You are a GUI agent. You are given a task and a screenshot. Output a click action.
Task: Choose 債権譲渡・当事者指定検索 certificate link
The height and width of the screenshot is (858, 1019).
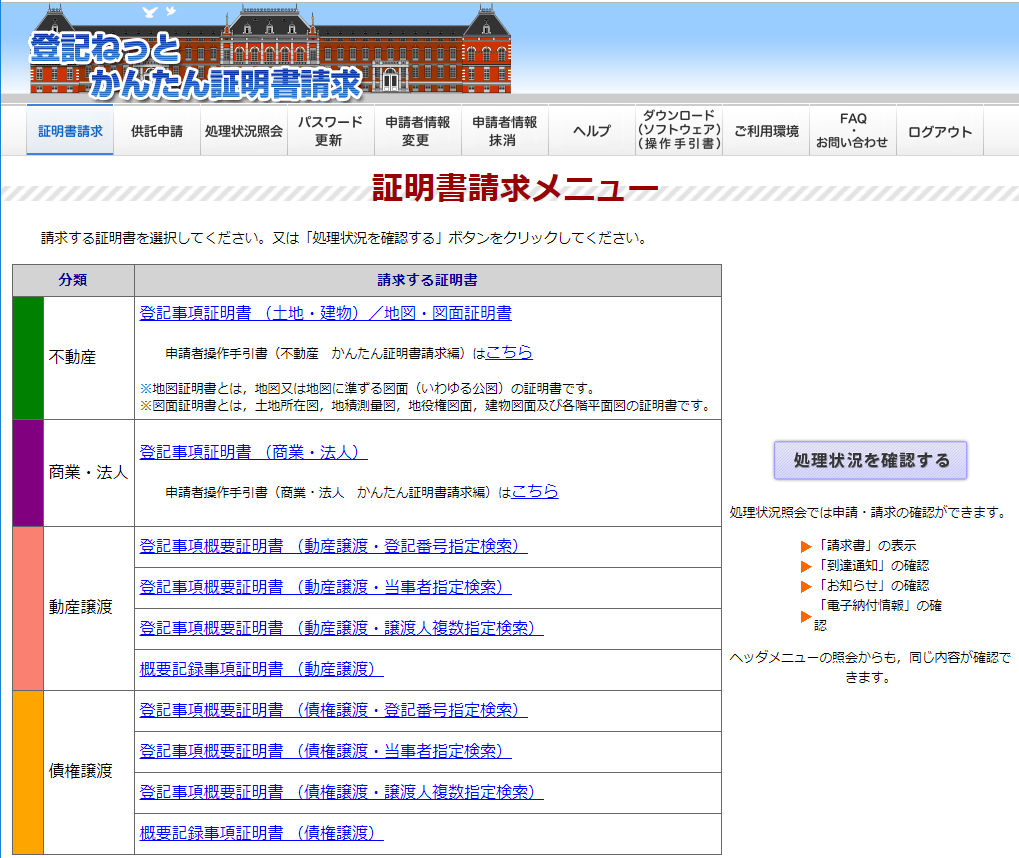(x=325, y=751)
